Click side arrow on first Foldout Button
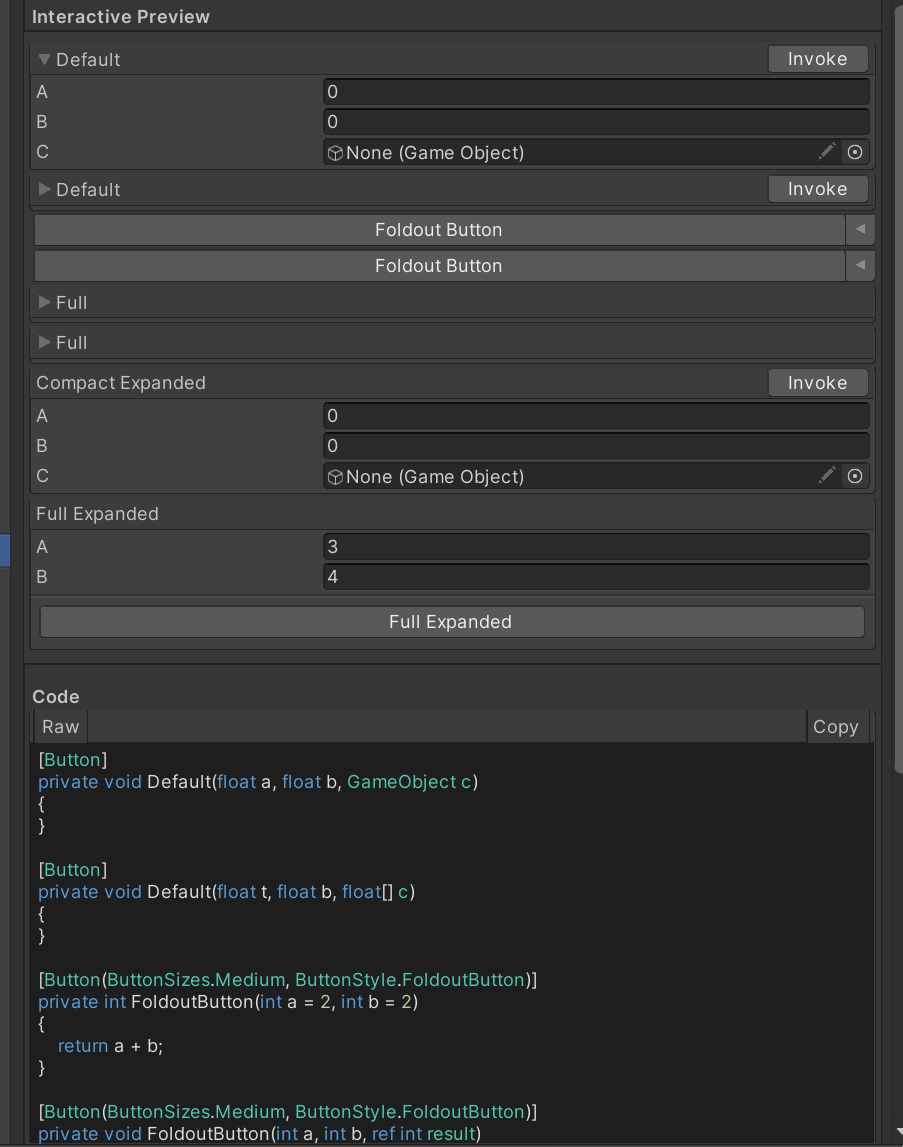 858,229
